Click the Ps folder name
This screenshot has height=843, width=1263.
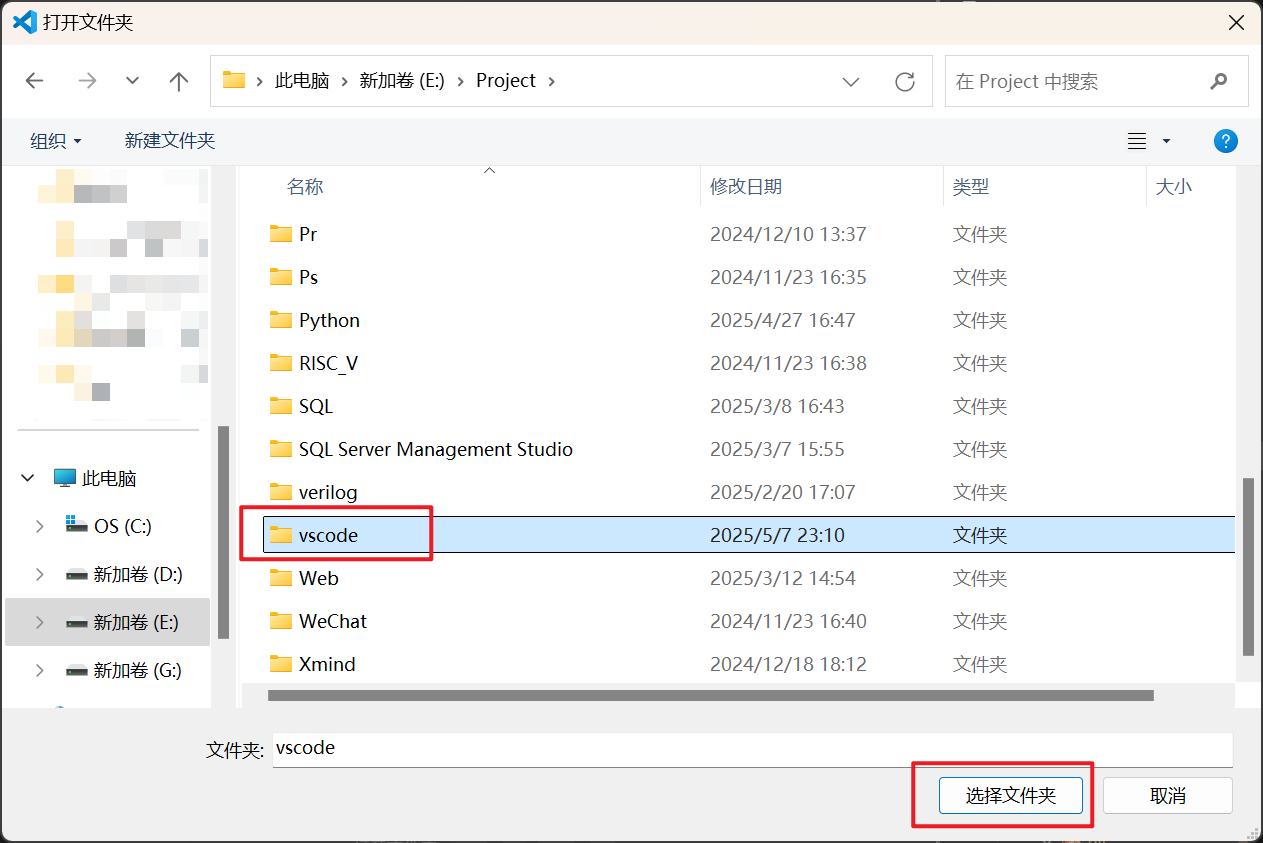[x=308, y=277]
